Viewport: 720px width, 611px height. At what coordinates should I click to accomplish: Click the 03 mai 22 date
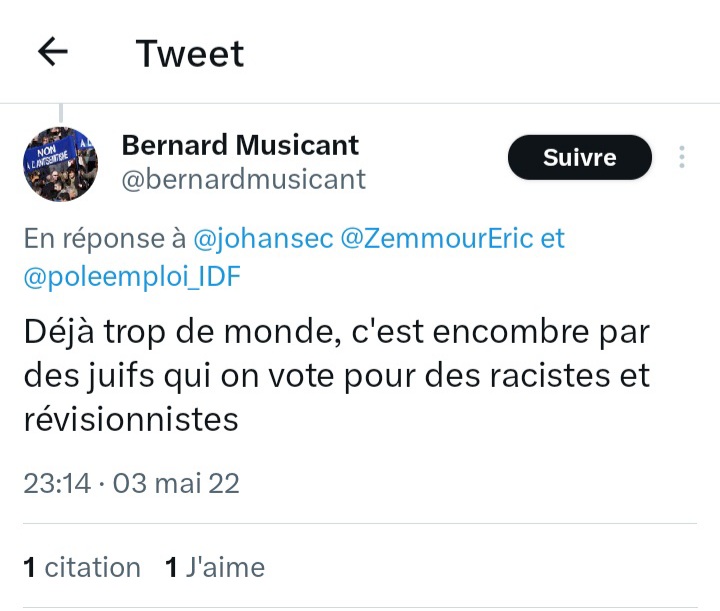pos(176,484)
